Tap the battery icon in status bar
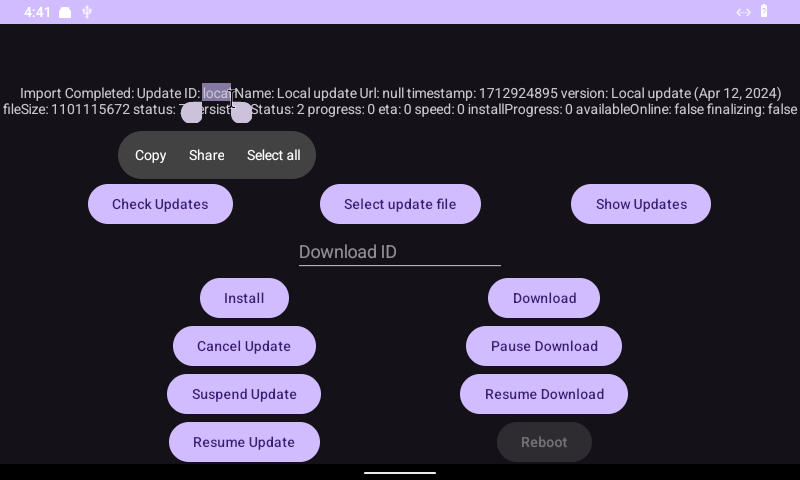 [x=764, y=12]
